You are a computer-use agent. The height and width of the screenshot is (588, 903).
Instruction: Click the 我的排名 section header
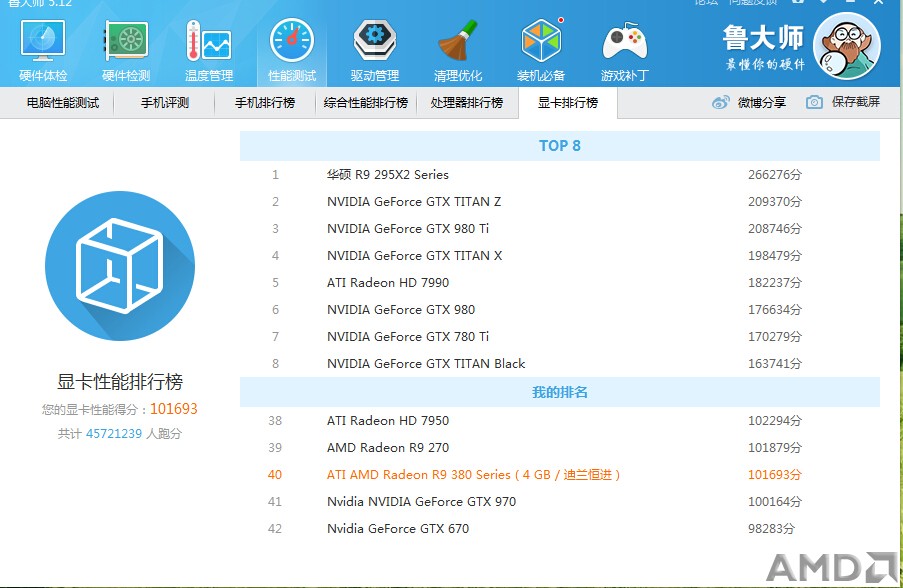[560, 392]
